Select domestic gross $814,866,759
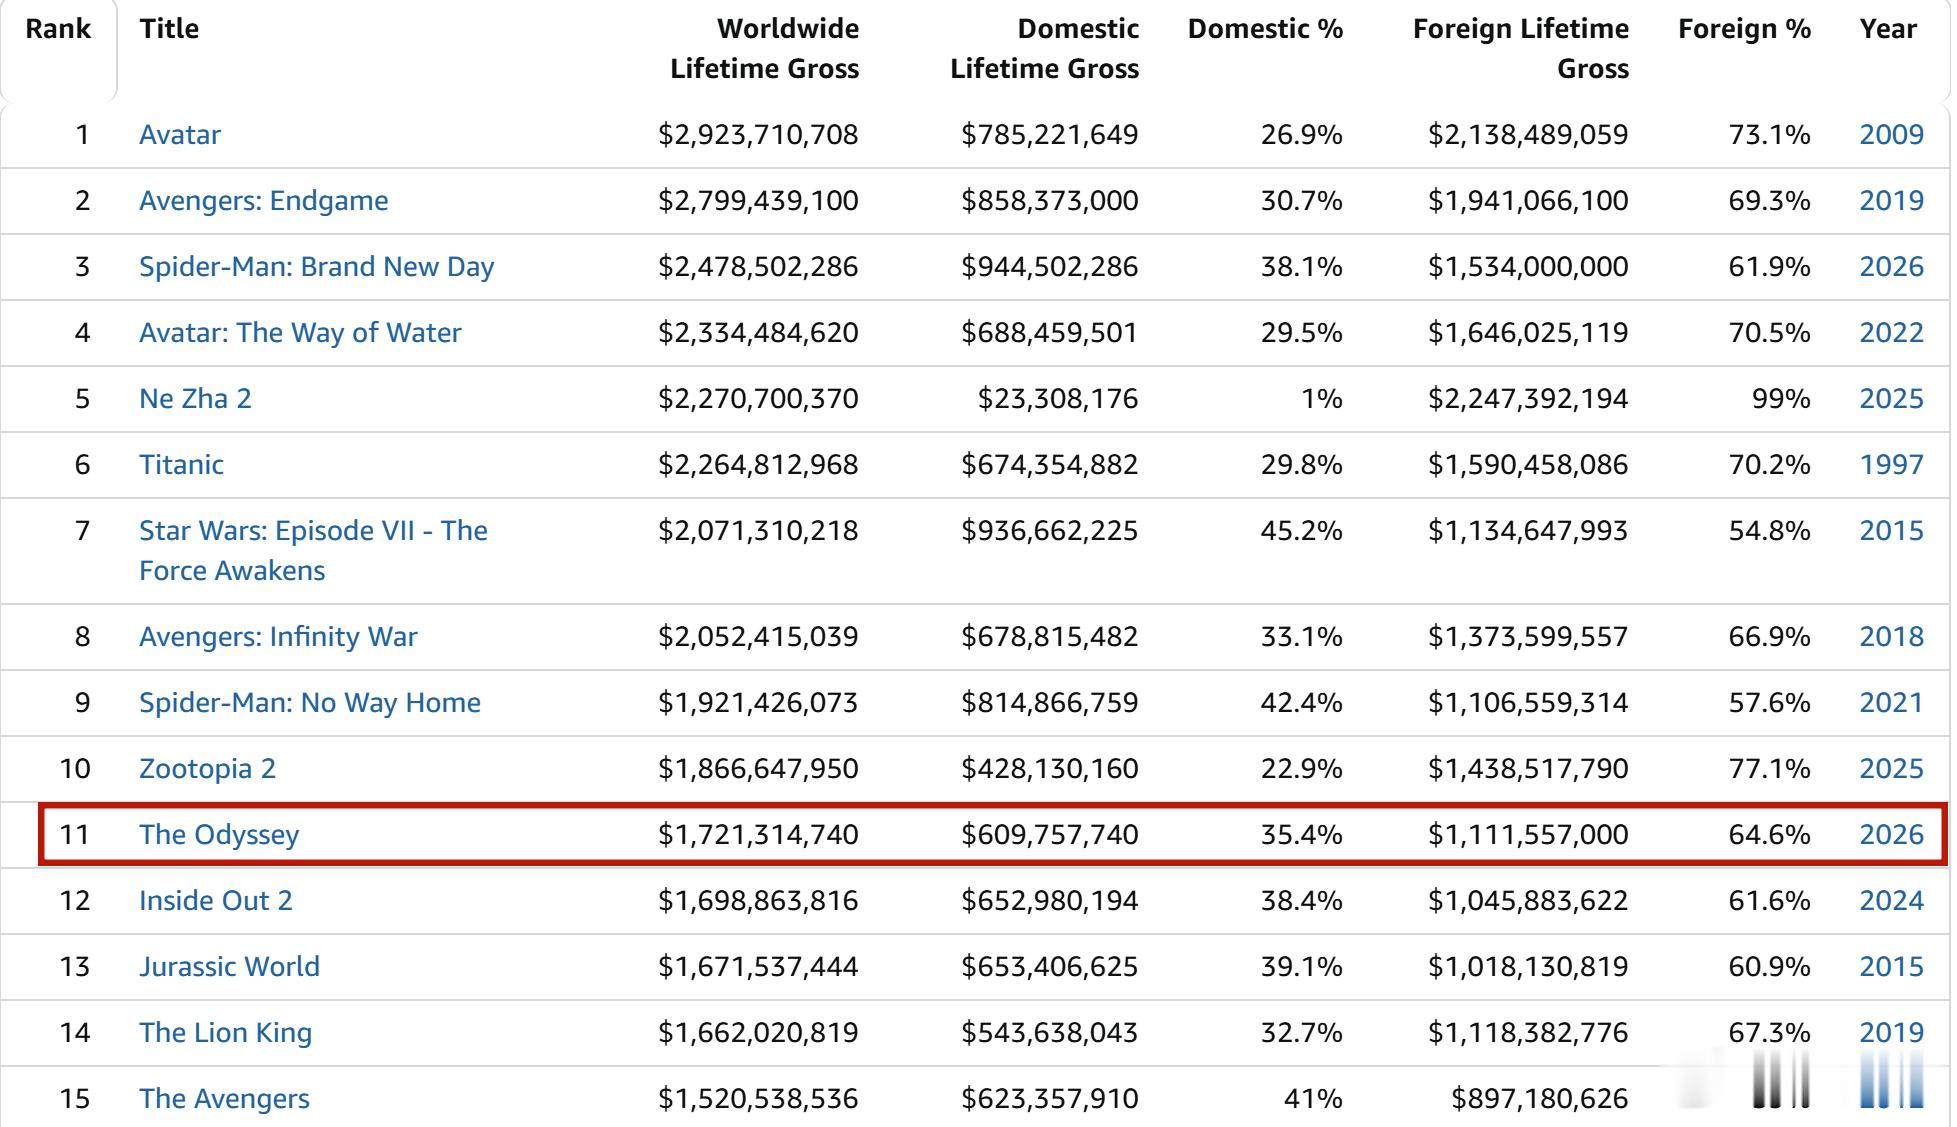This screenshot has width=1957, height=1127. 1049,702
